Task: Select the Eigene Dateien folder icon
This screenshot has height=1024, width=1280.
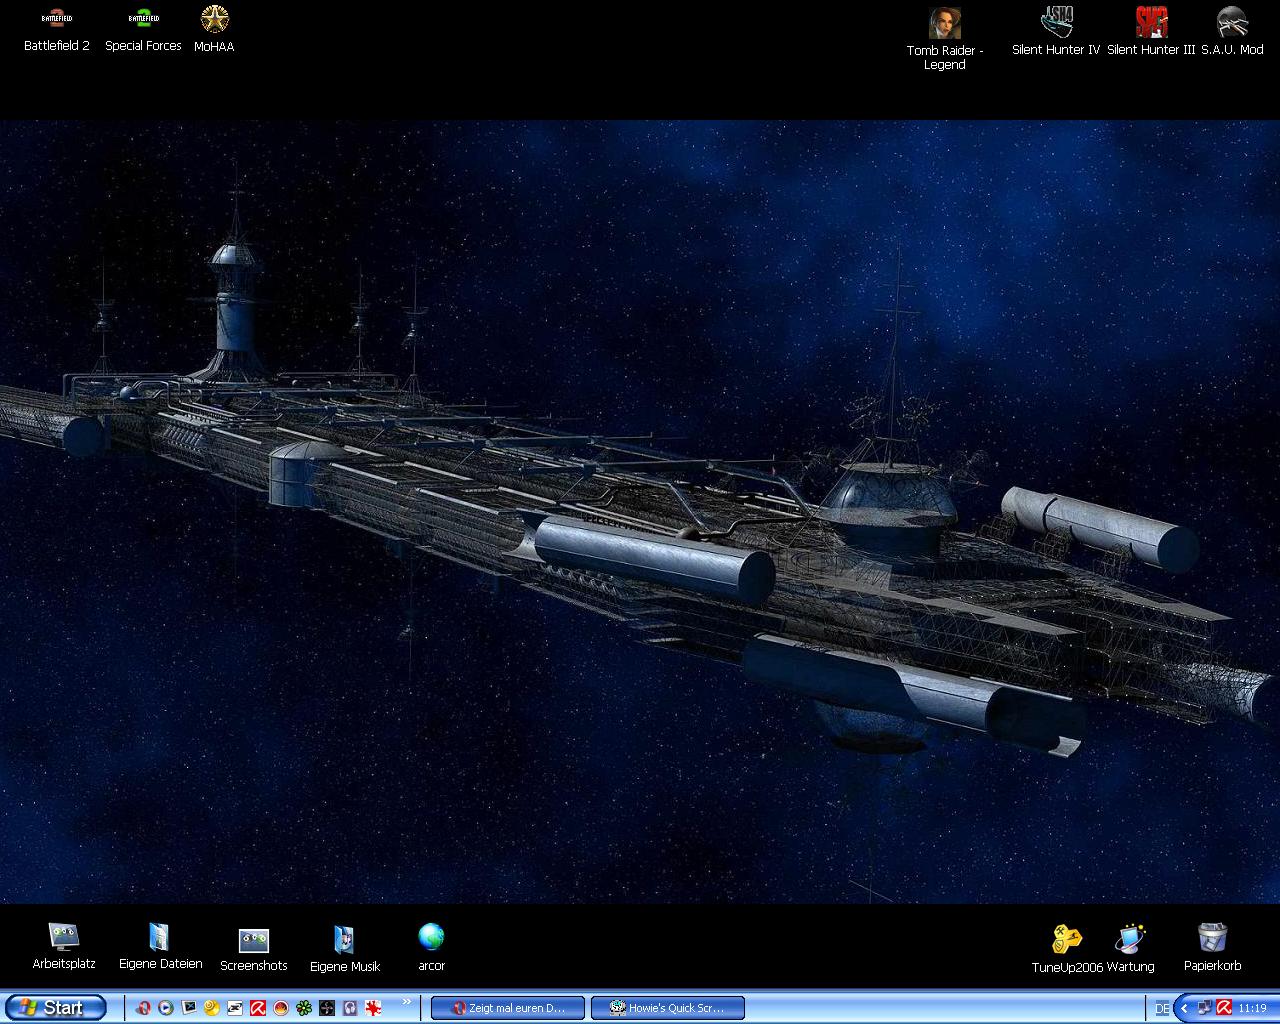Action: pos(160,946)
